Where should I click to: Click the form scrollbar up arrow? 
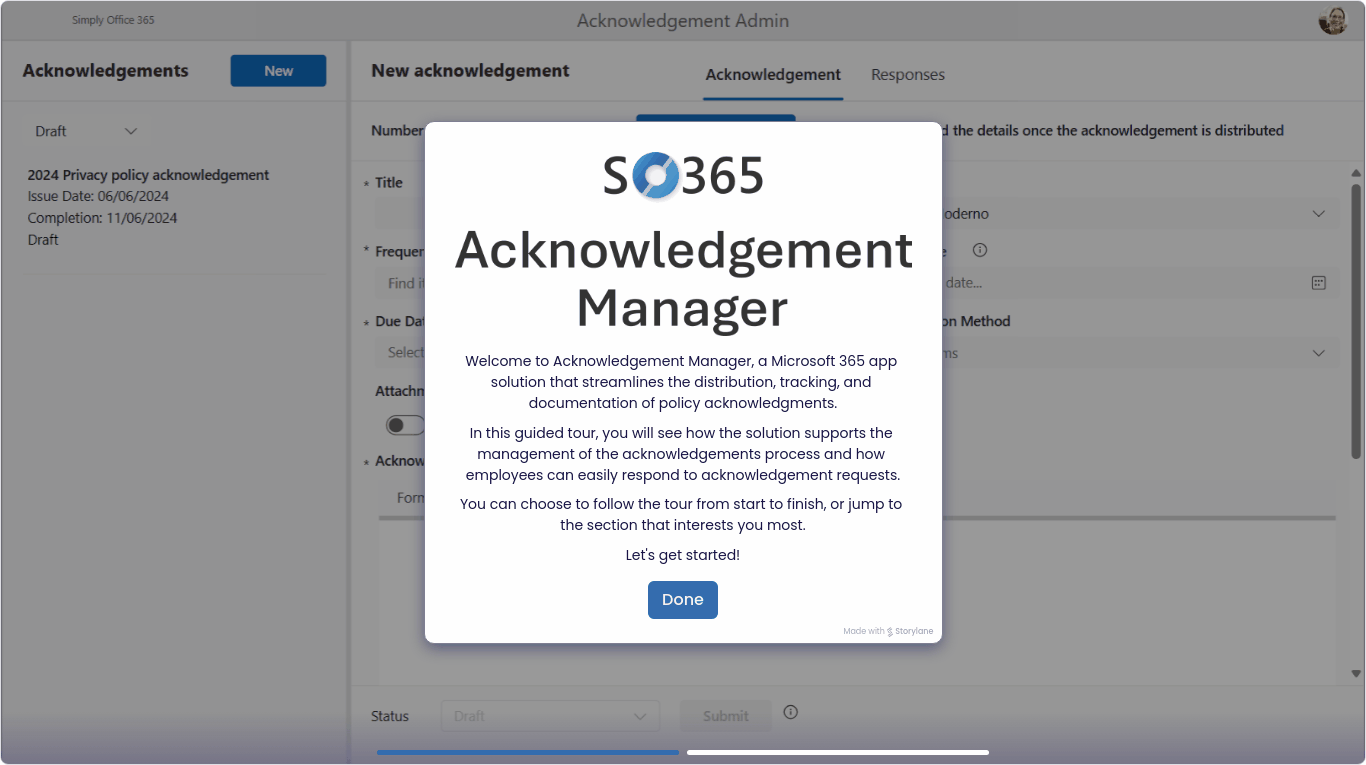tap(1356, 173)
